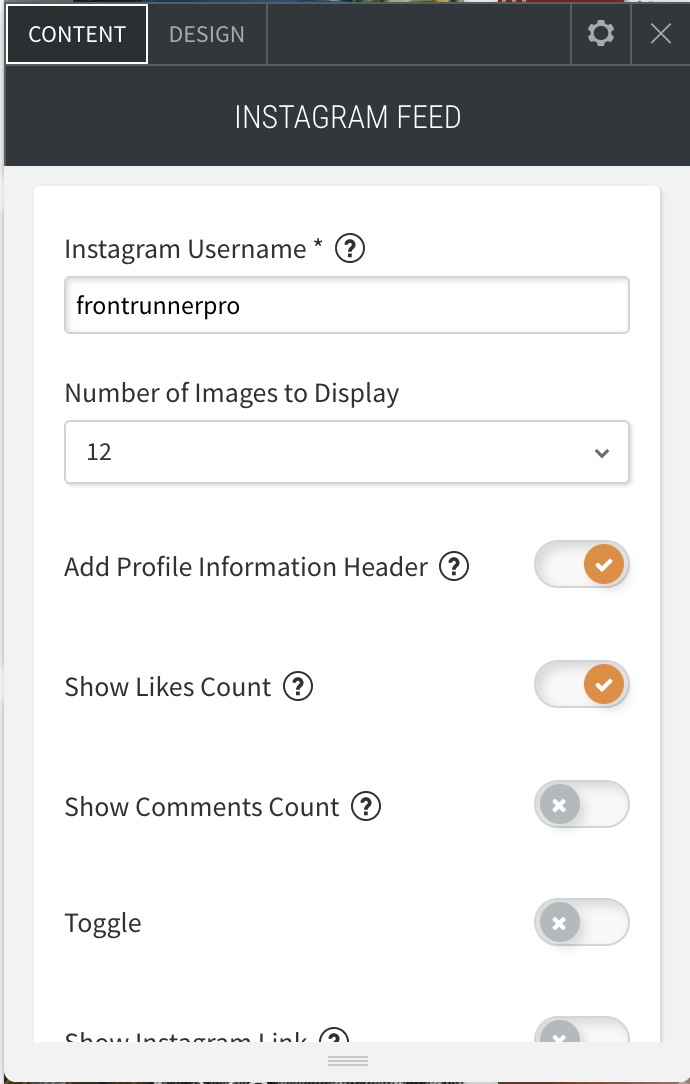View help tooltip for Show Likes Count
The image size is (690, 1084).
[298, 686]
